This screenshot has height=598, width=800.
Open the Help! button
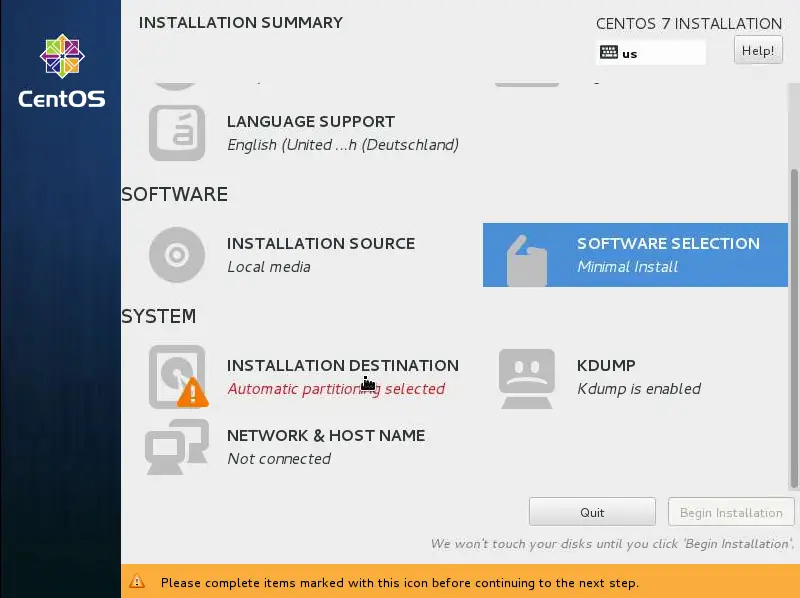[758, 50]
